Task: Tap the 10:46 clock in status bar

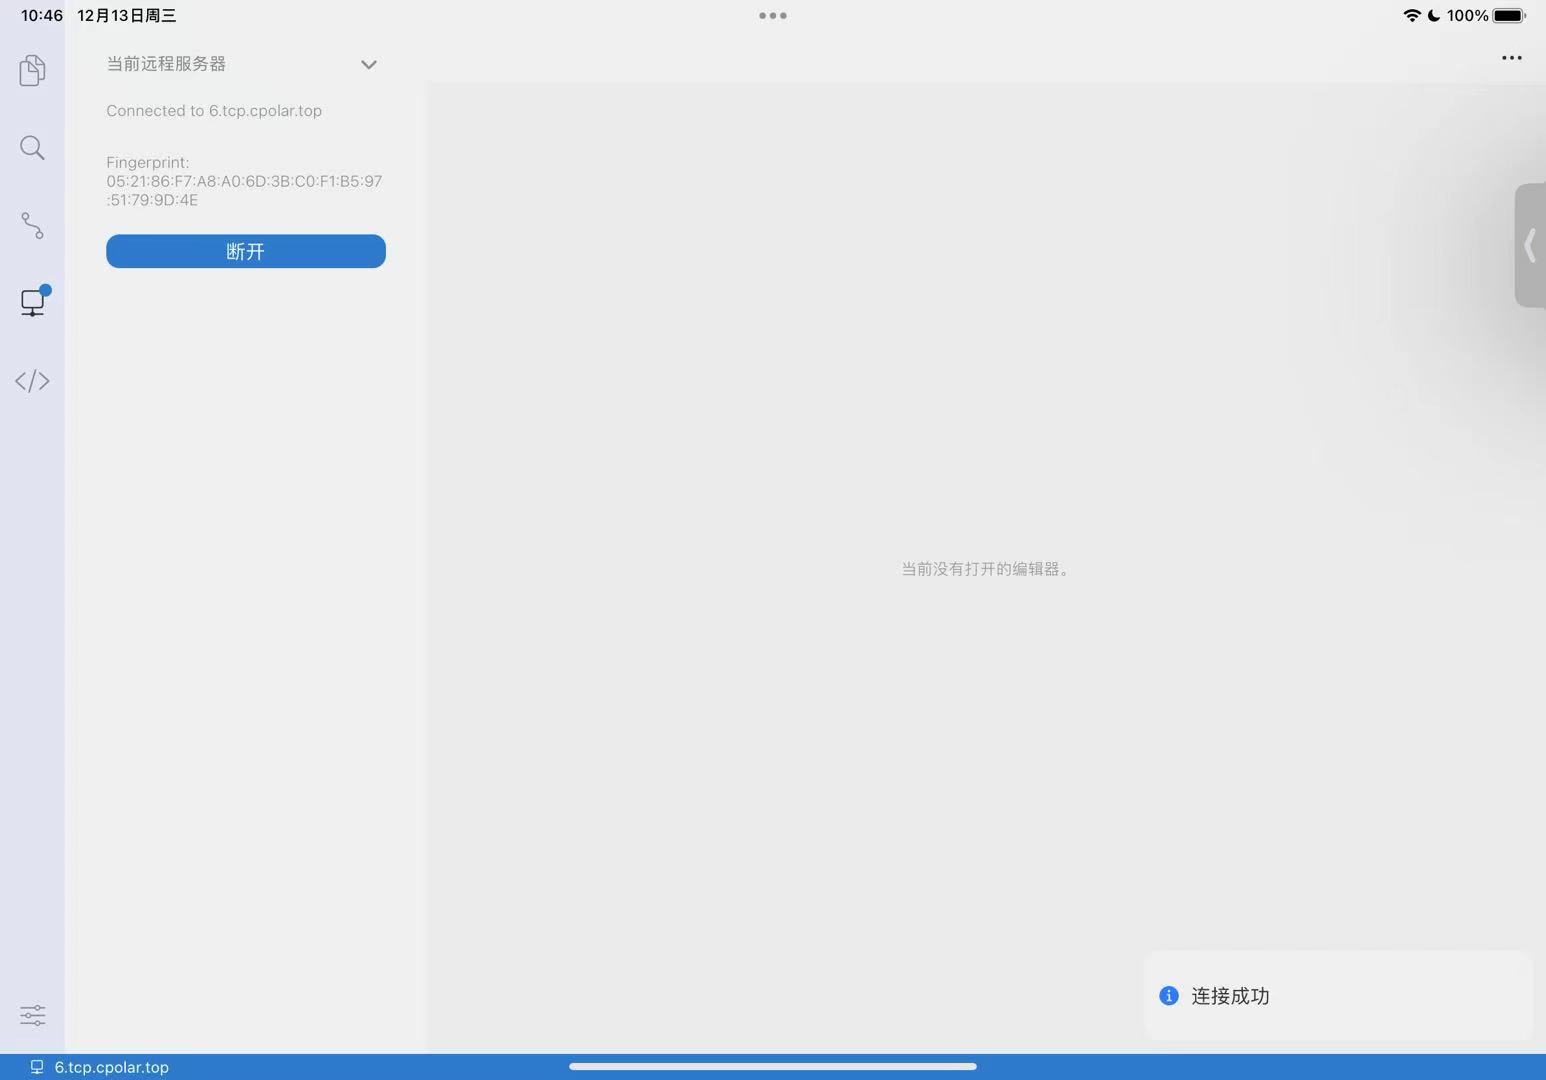Action: [42, 15]
